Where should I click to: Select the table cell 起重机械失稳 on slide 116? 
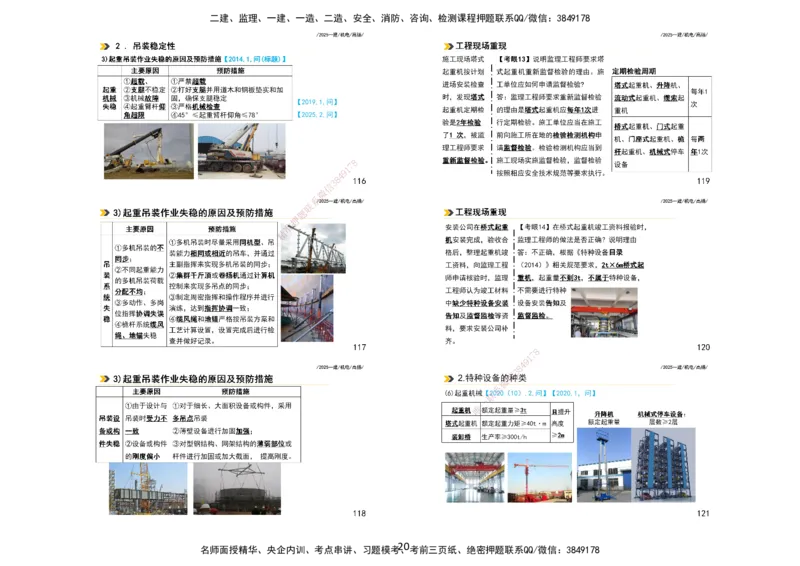click(109, 98)
